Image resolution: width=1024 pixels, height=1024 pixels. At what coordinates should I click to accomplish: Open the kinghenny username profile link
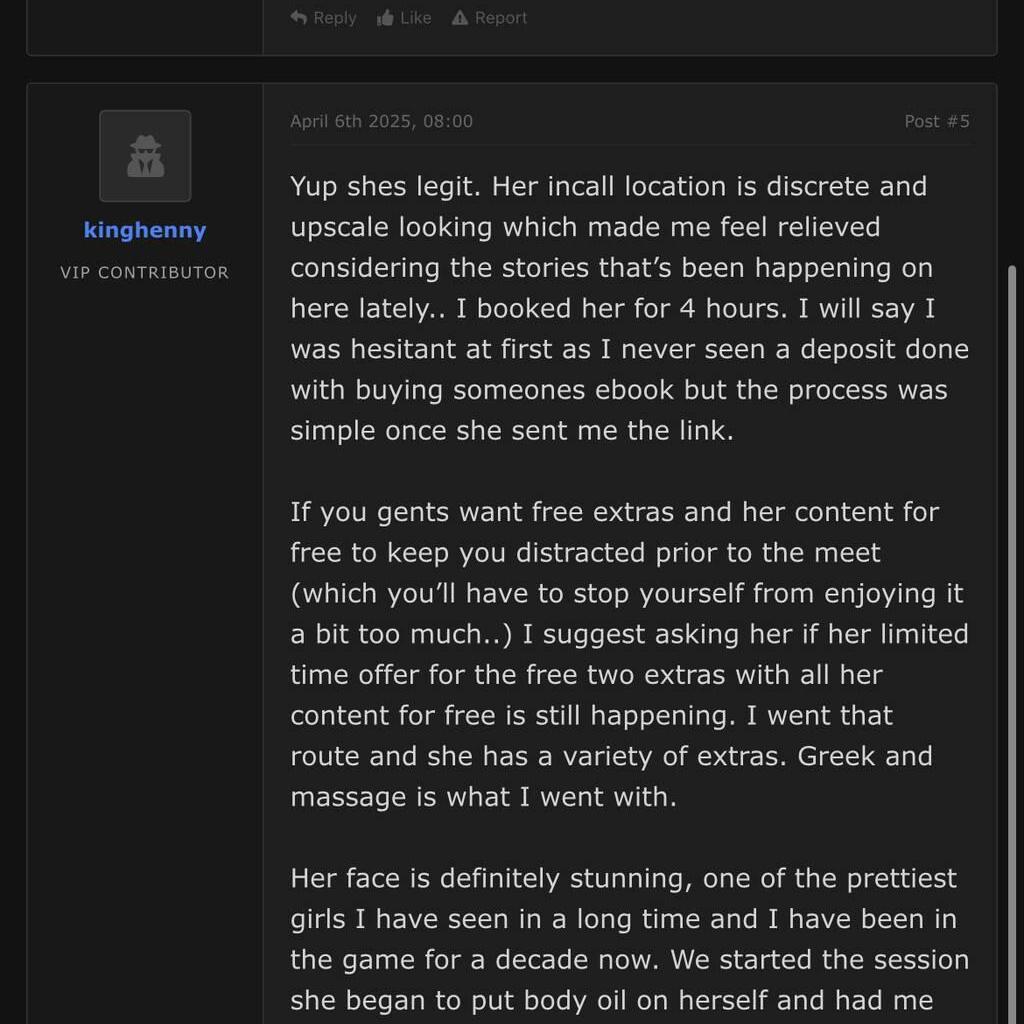[145, 230]
